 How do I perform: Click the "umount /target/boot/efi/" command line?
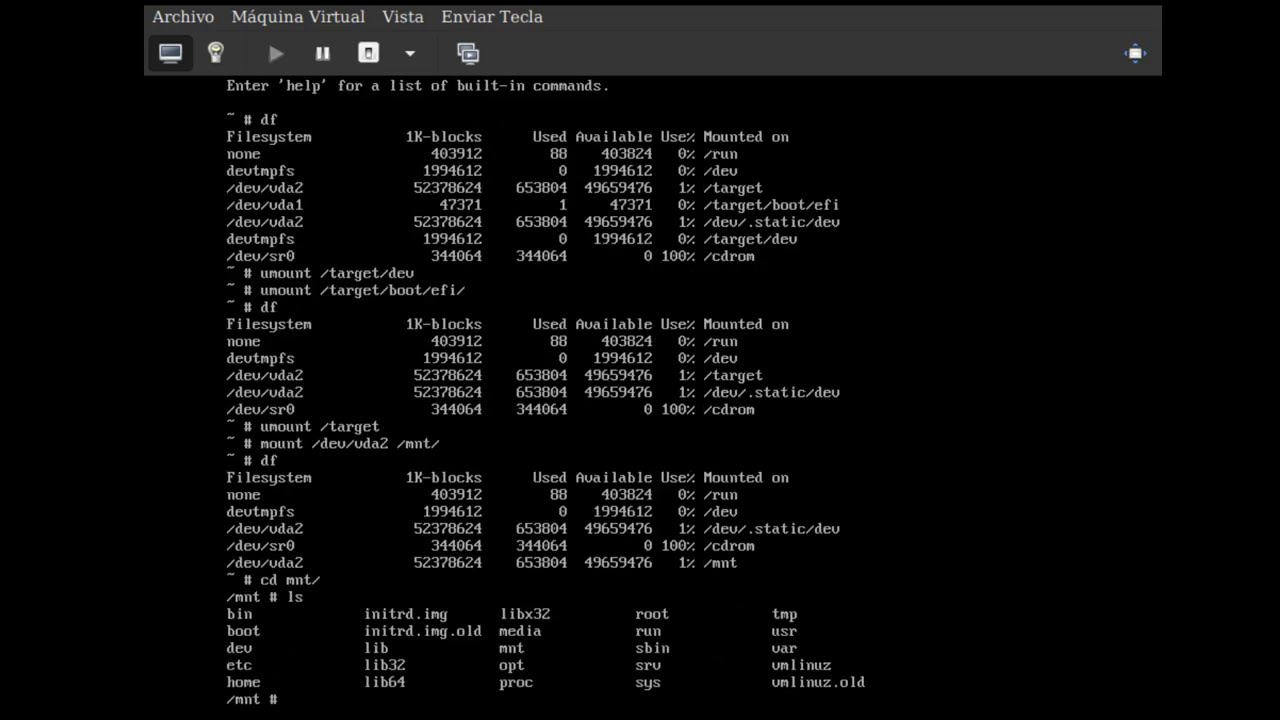tap(346, 290)
